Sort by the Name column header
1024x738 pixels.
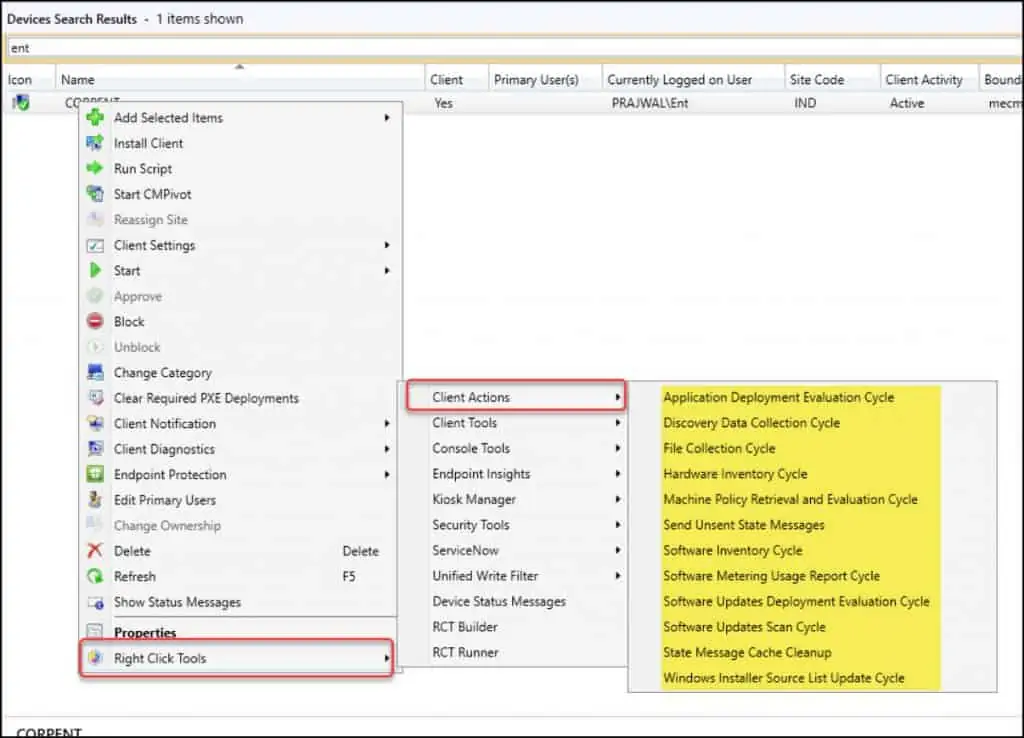(x=240, y=79)
